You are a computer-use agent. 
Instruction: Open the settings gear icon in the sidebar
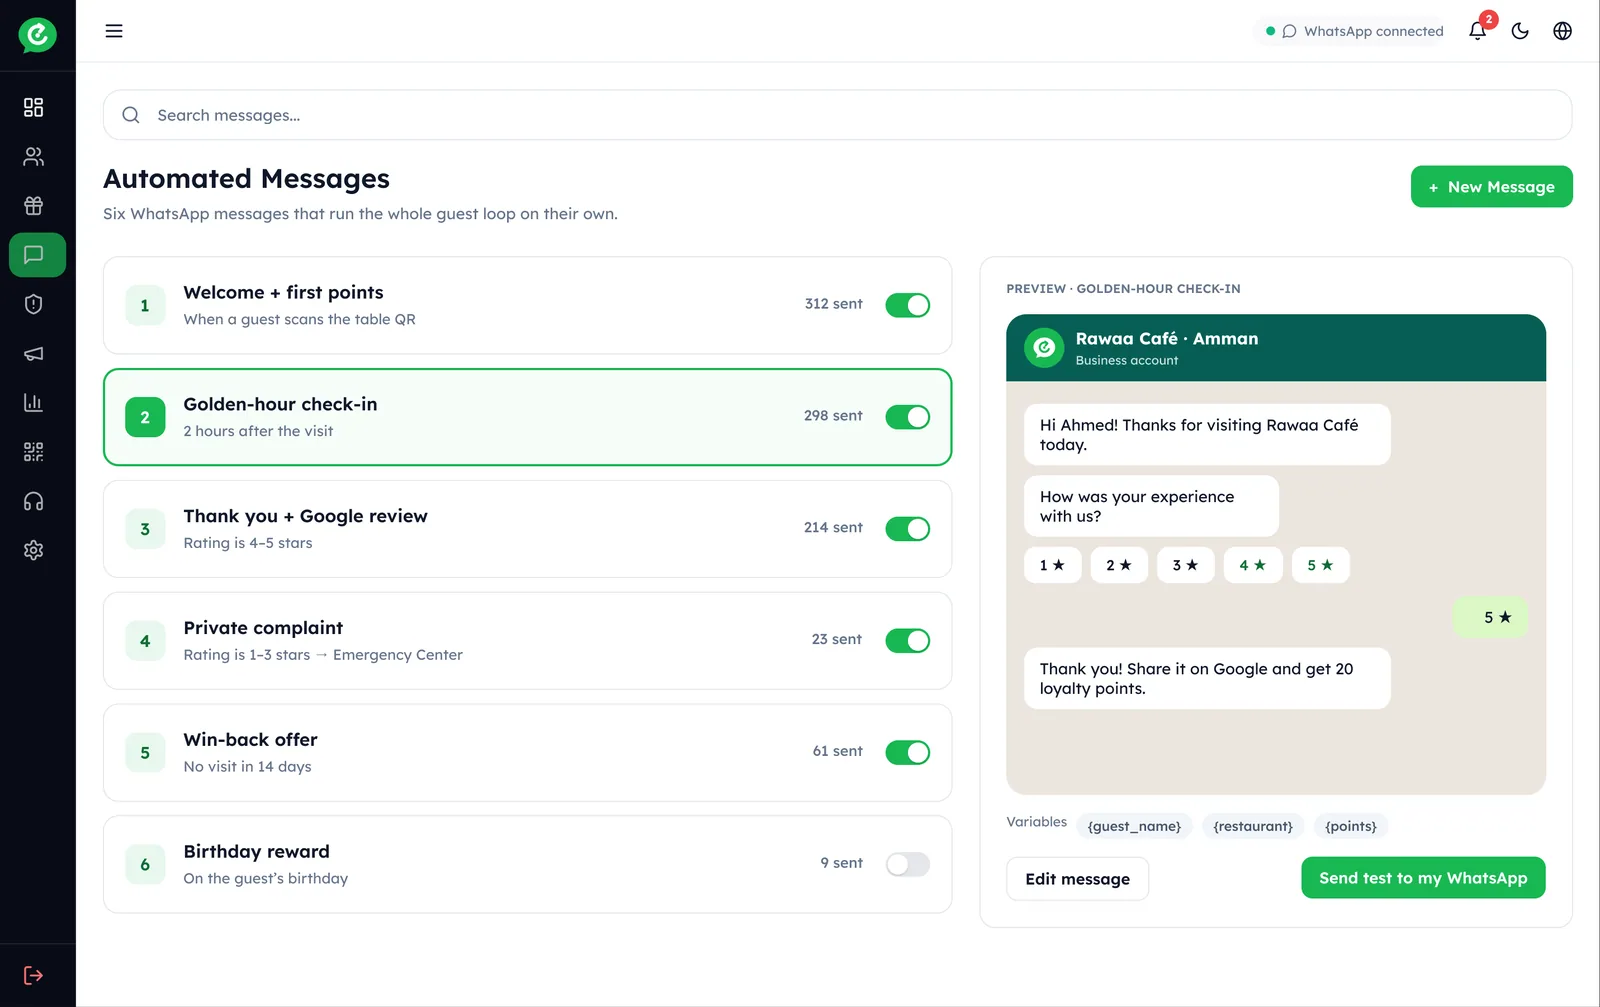[x=34, y=550]
